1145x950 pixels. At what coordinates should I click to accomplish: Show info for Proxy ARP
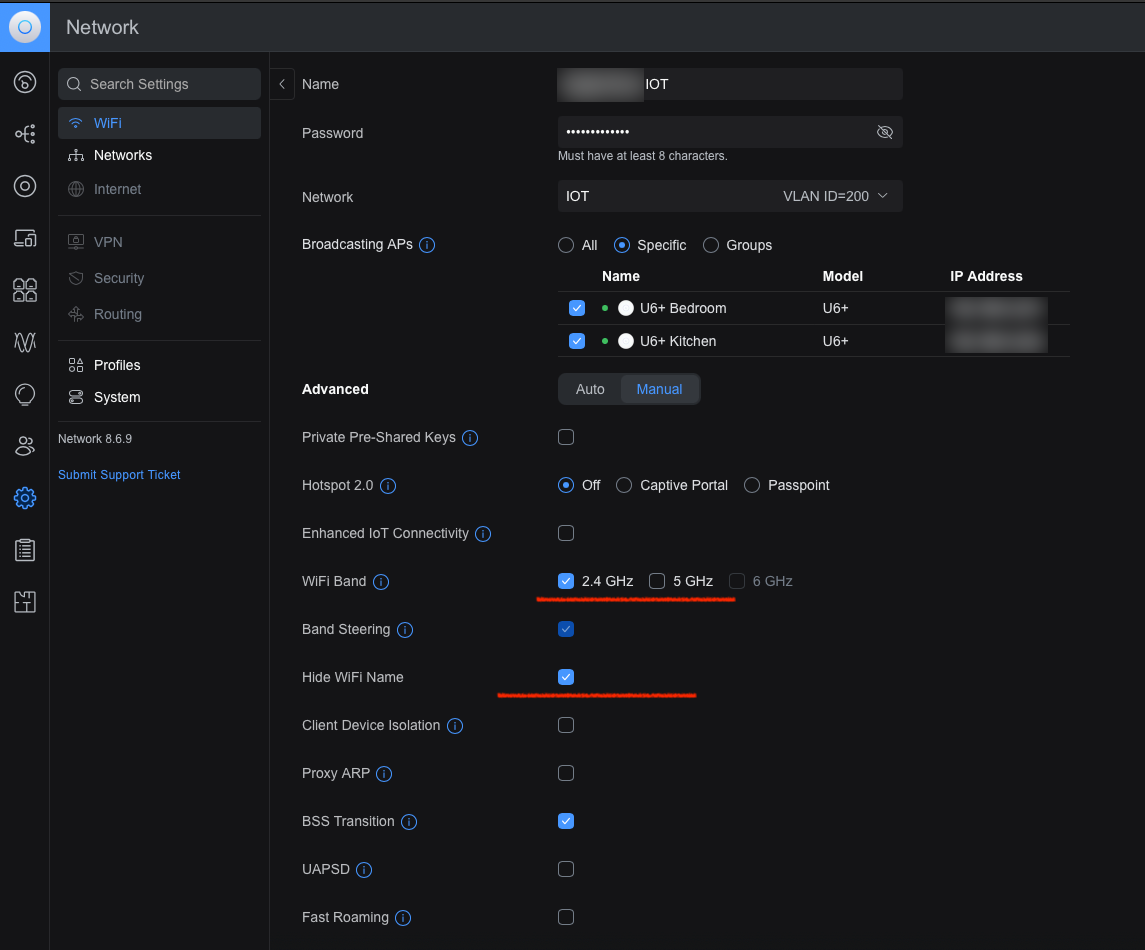[x=384, y=774]
